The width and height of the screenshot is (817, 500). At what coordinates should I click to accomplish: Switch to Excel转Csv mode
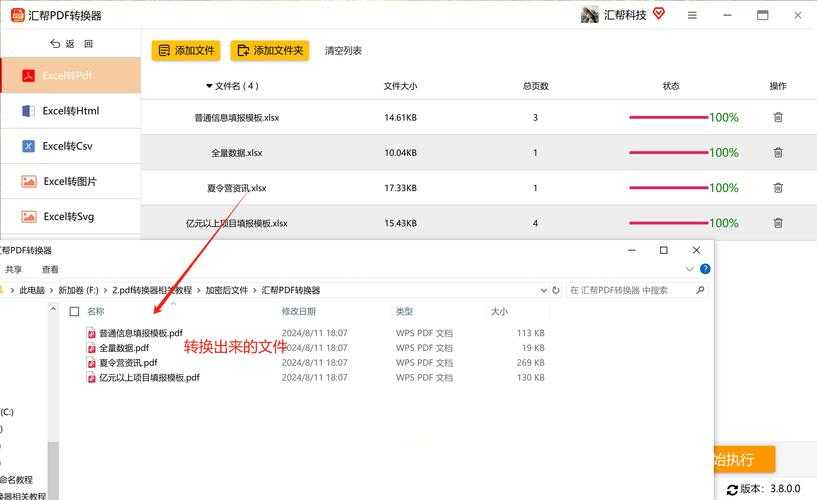click(x=71, y=146)
